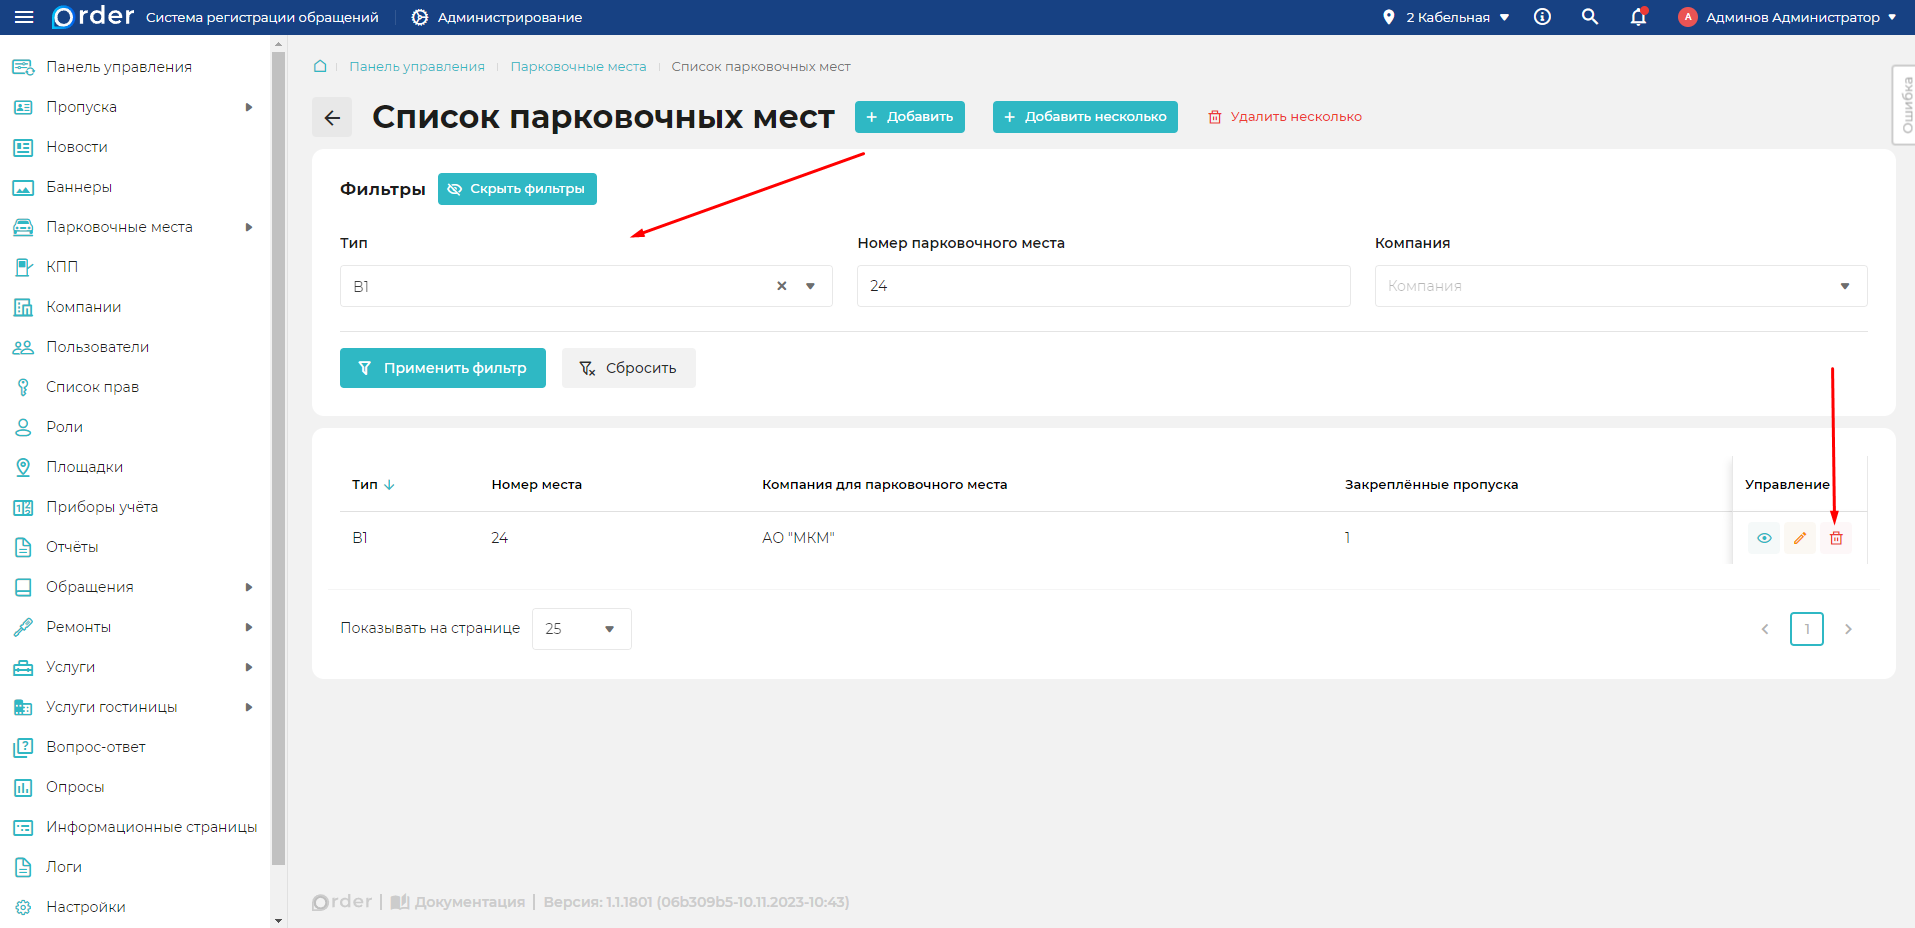This screenshot has height=928, width=1915.
Task: Click the parking spot number input field
Action: click(x=1103, y=286)
